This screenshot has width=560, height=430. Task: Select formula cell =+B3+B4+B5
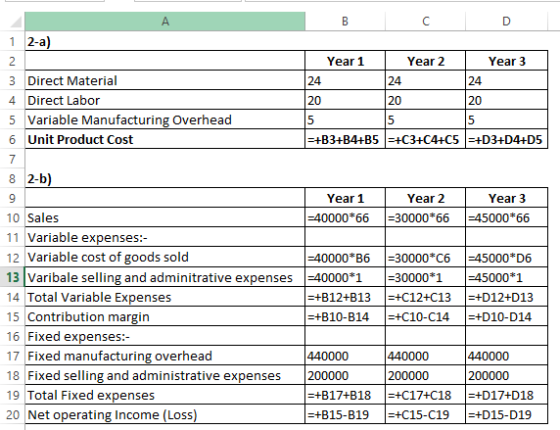click(345, 139)
